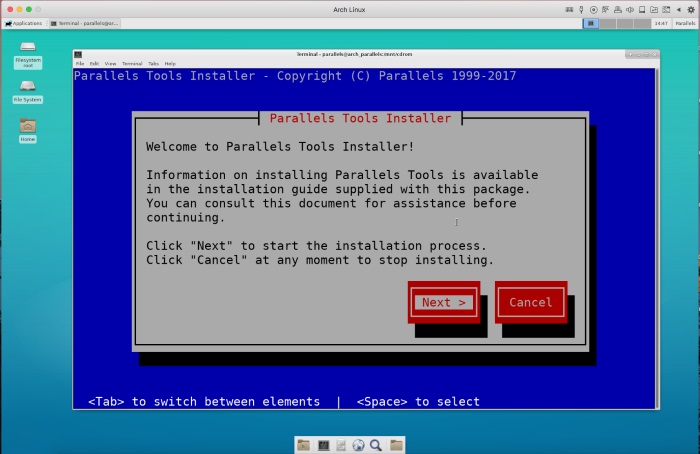Click the printer icon in title bar

pyautogui.click(x=618, y=9)
